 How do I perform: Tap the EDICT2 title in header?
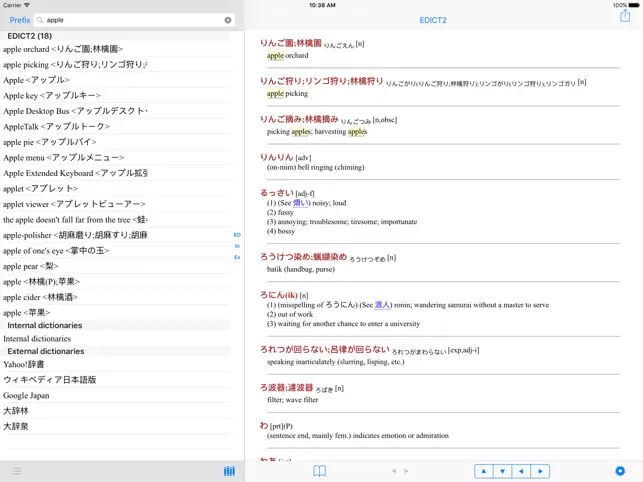[433, 20]
